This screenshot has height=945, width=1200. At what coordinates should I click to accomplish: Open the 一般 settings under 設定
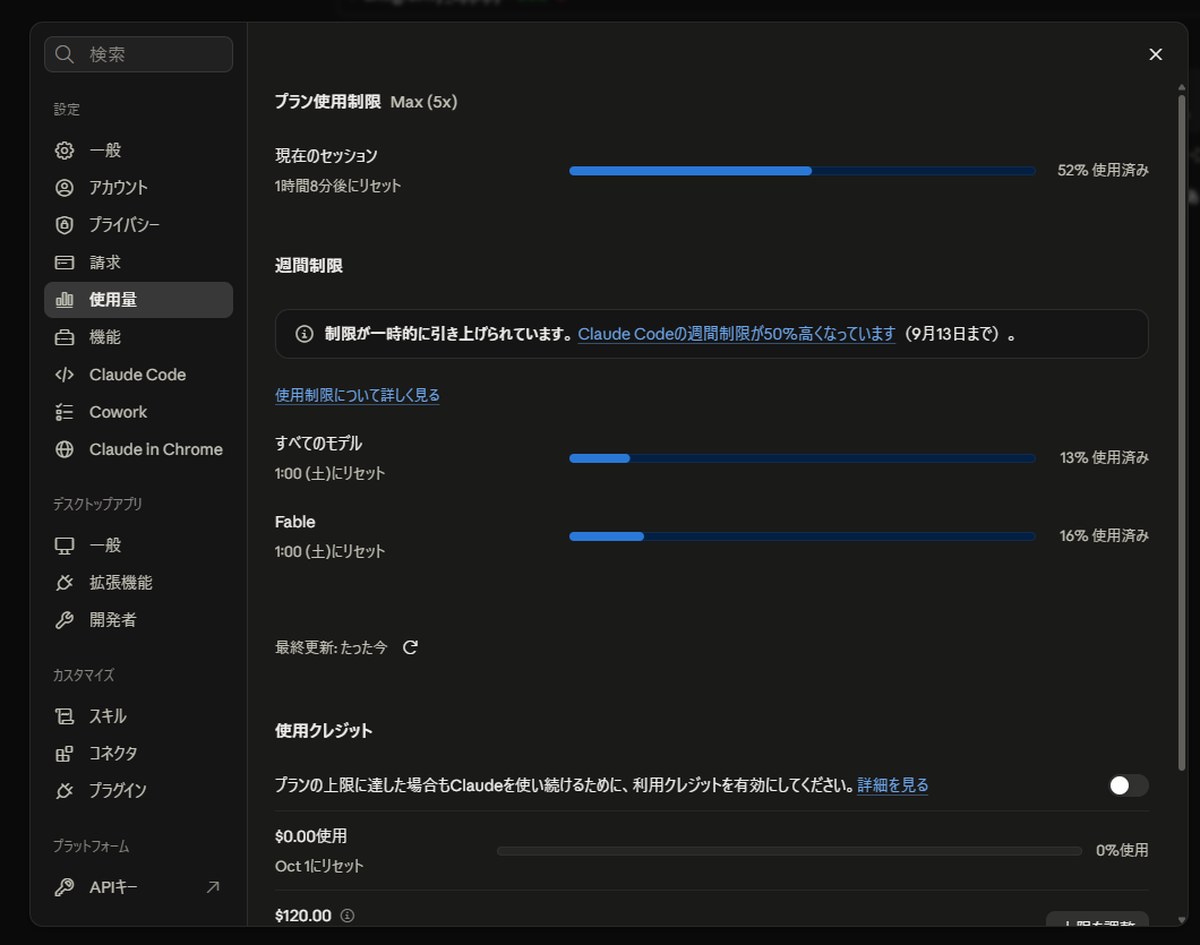click(x=138, y=150)
